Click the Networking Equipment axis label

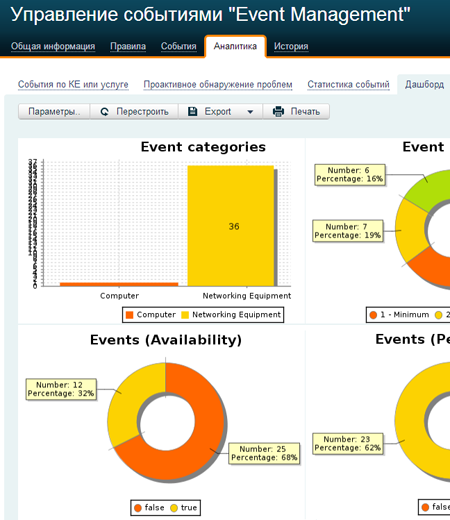[247, 296]
